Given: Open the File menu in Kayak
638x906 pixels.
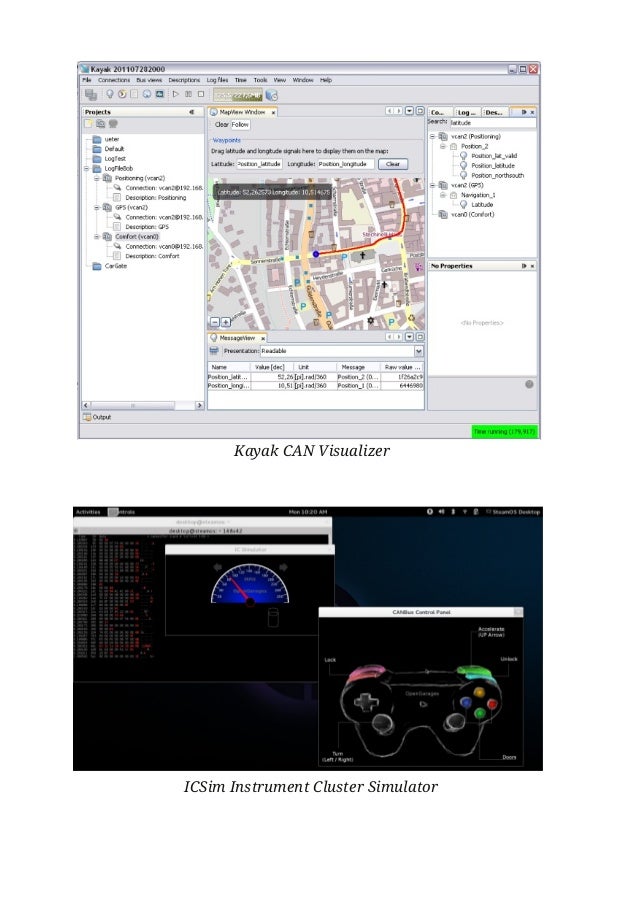Looking at the screenshot, I should [x=87, y=80].
